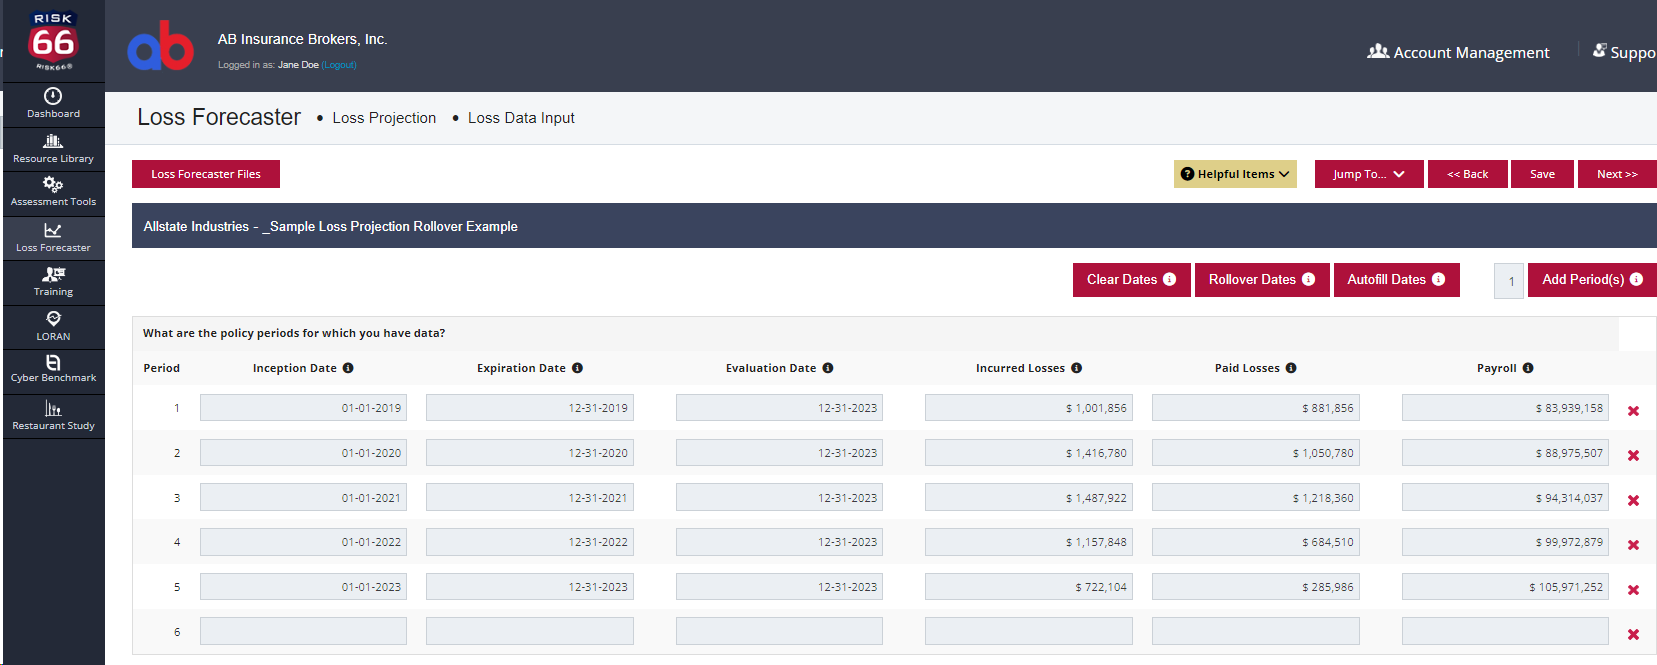Show info for Incurred Losses column
Viewport: 1657px width, 665px height.
(1076, 368)
